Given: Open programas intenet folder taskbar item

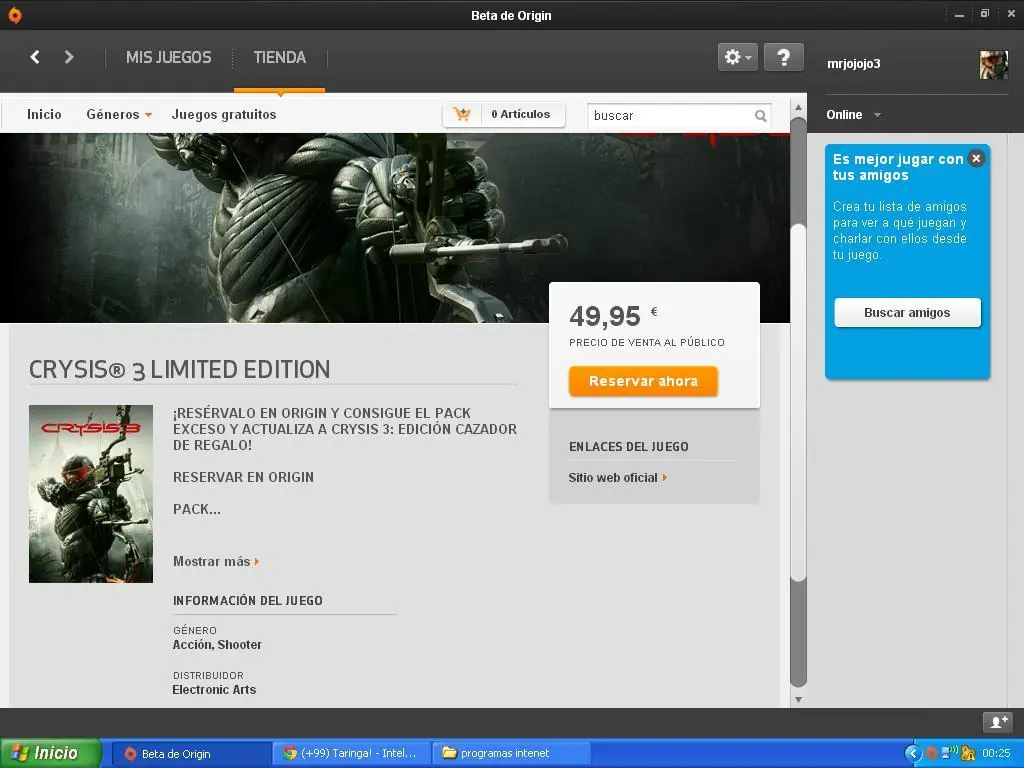Looking at the screenshot, I should point(511,754).
